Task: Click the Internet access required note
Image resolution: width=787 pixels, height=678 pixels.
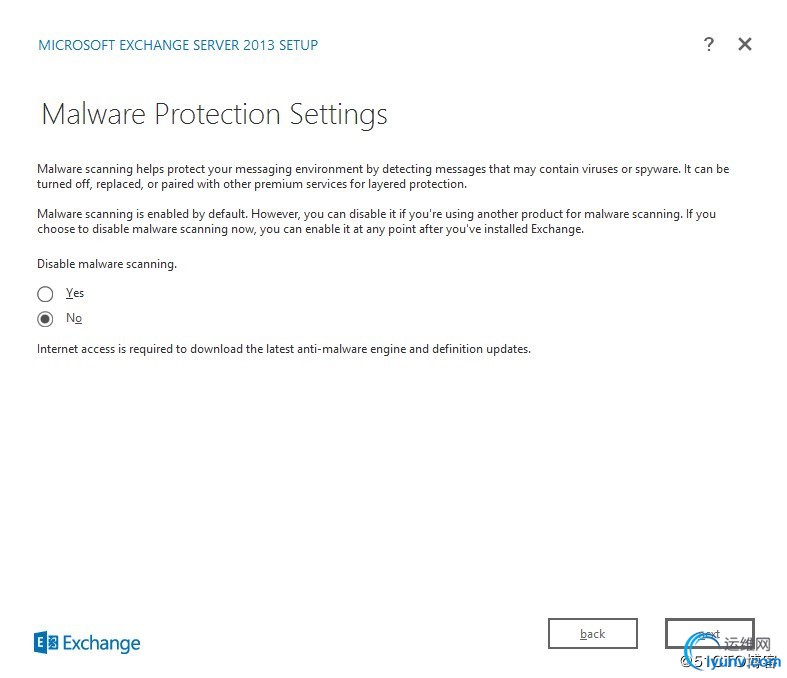Action: (284, 349)
